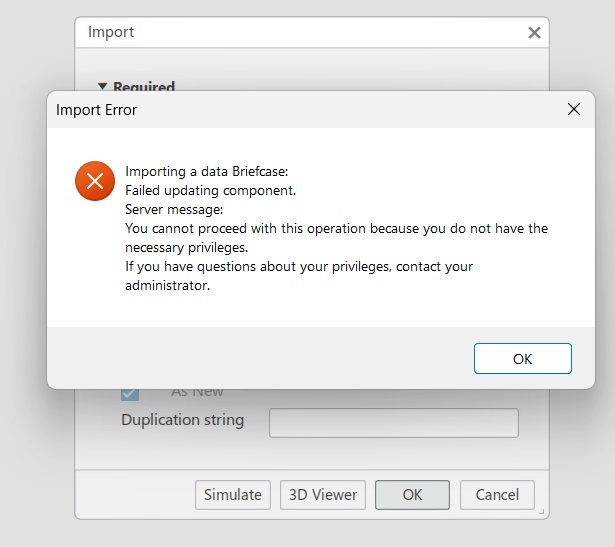This screenshot has width=615, height=547.
Task: Click OK in the Import window footer
Action: 412,494
